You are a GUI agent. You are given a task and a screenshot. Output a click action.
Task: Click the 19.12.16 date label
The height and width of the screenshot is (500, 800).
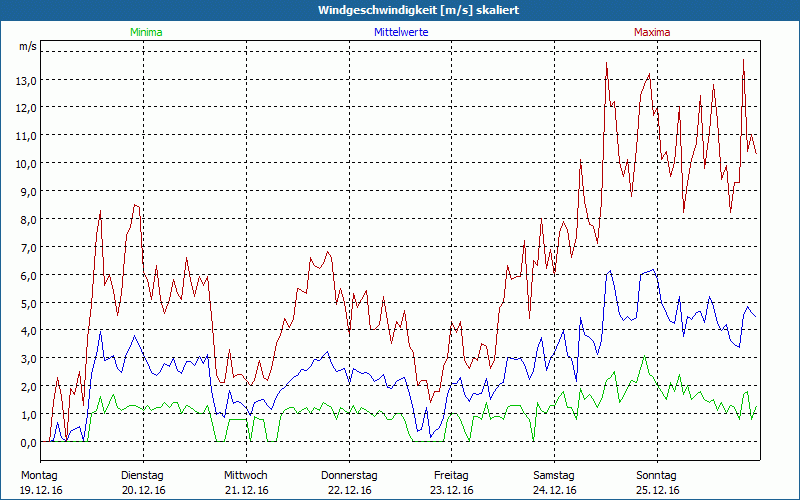(x=39, y=490)
